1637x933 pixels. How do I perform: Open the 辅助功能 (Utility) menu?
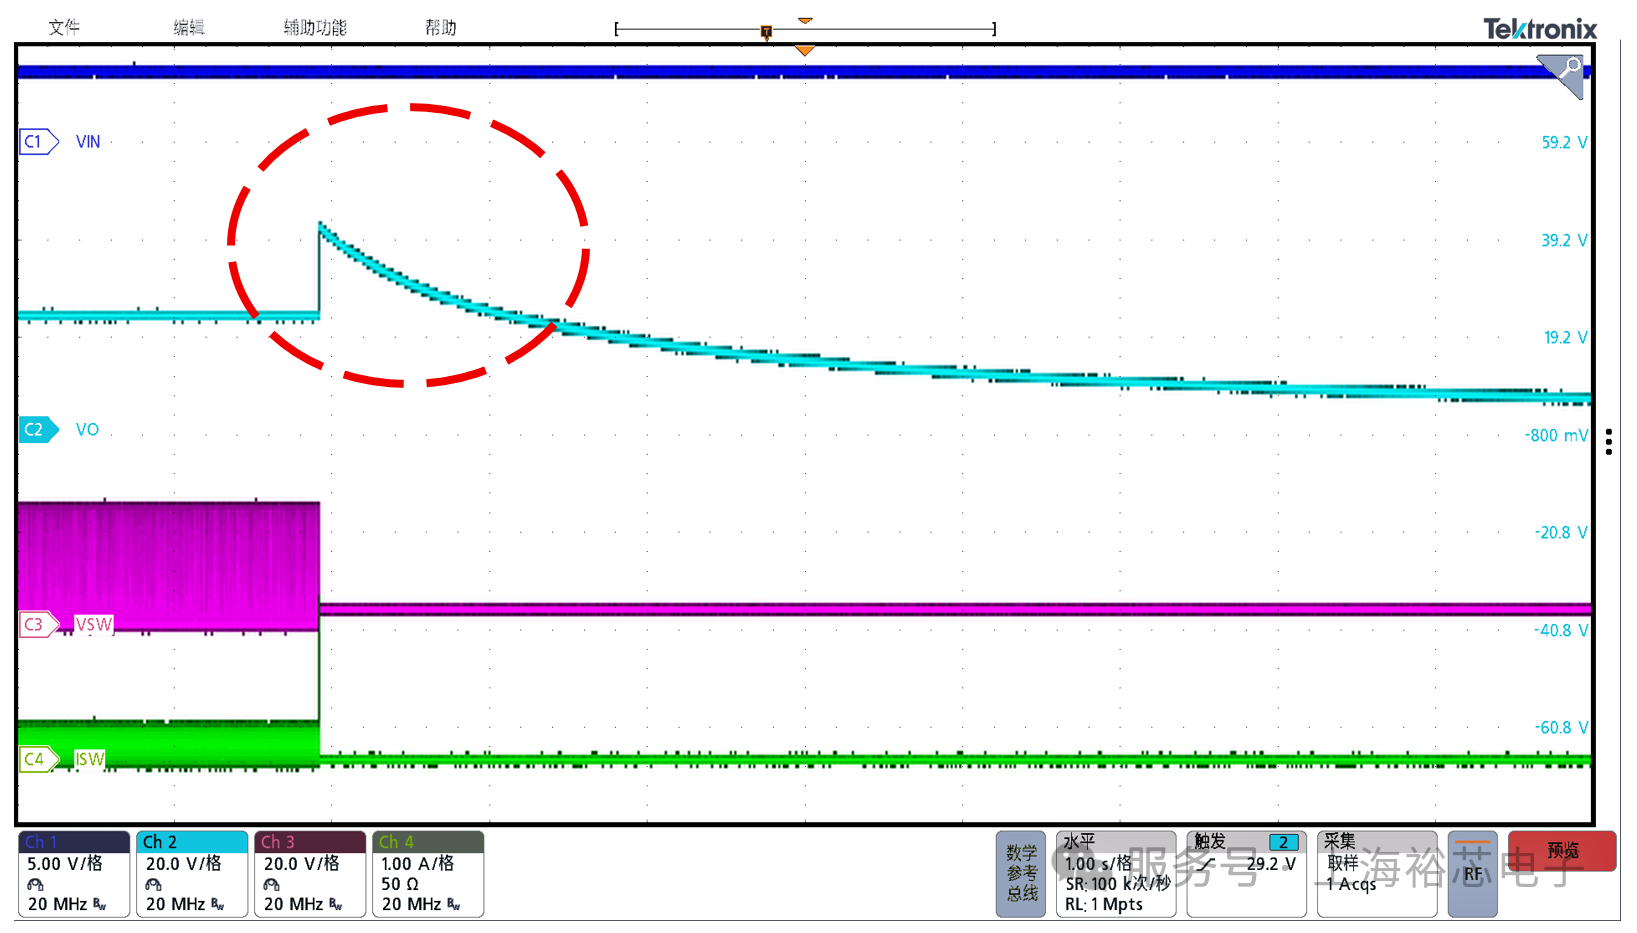[315, 27]
